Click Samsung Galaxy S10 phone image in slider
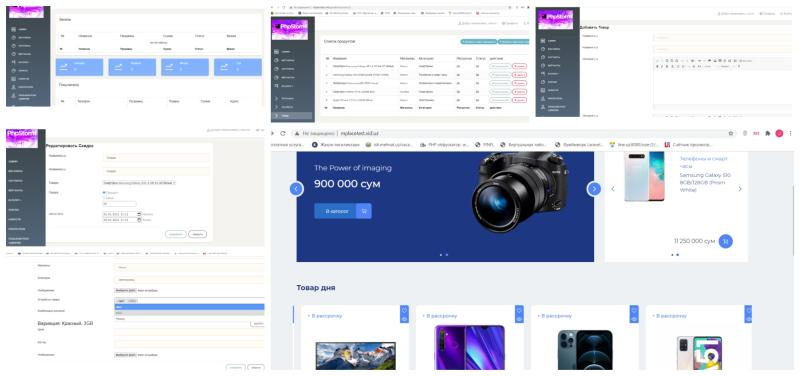The height and width of the screenshot is (376, 800). [644, 176]
